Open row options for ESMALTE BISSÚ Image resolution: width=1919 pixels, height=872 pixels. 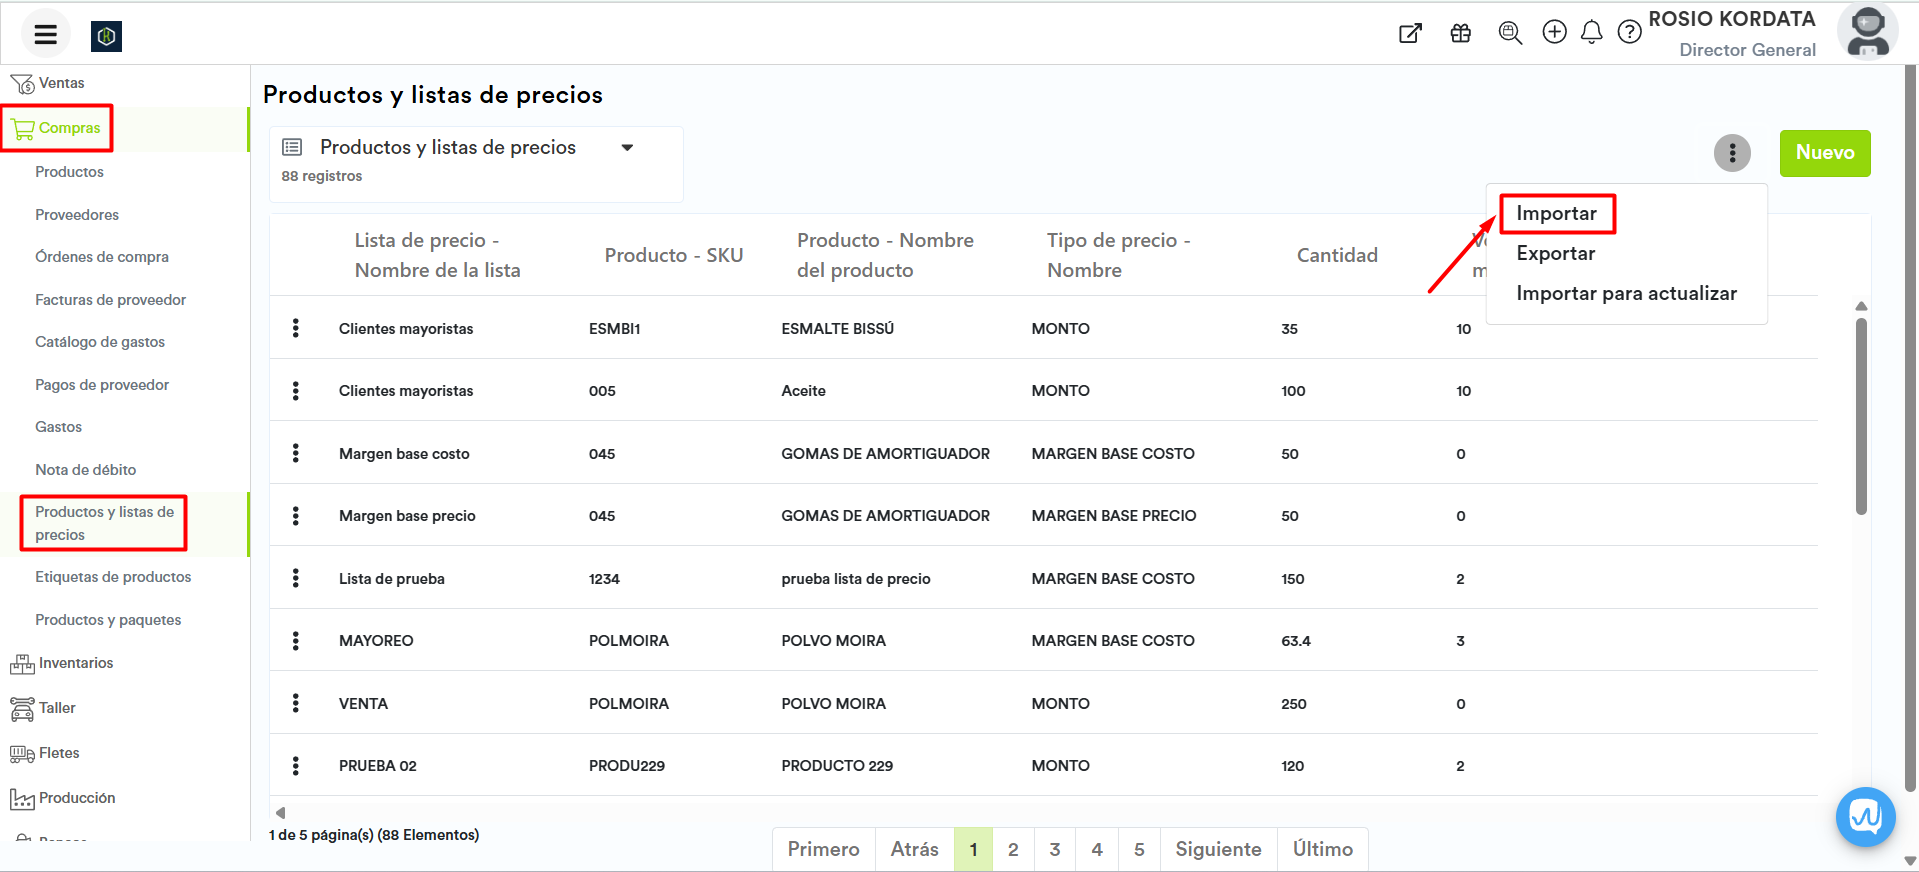(296, 328)
